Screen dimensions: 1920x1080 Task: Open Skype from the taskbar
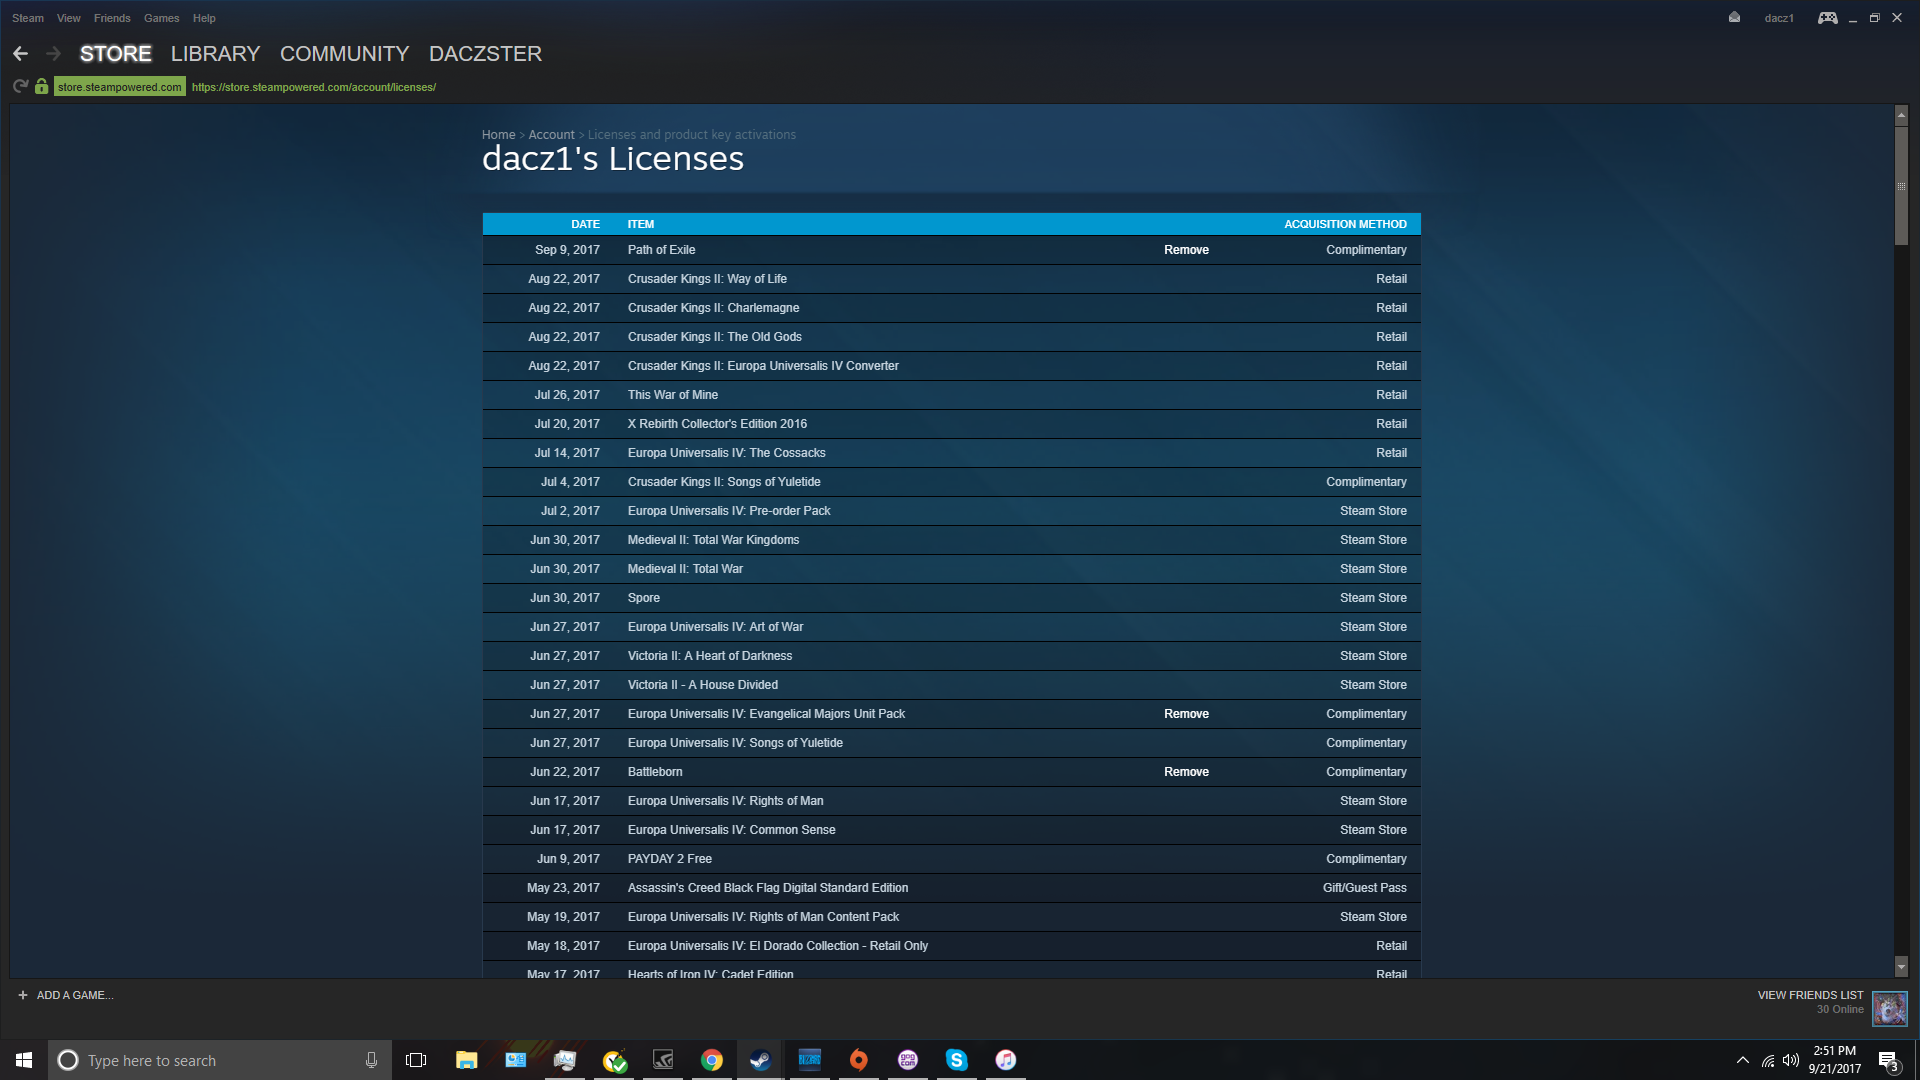tap(957, 1060)
